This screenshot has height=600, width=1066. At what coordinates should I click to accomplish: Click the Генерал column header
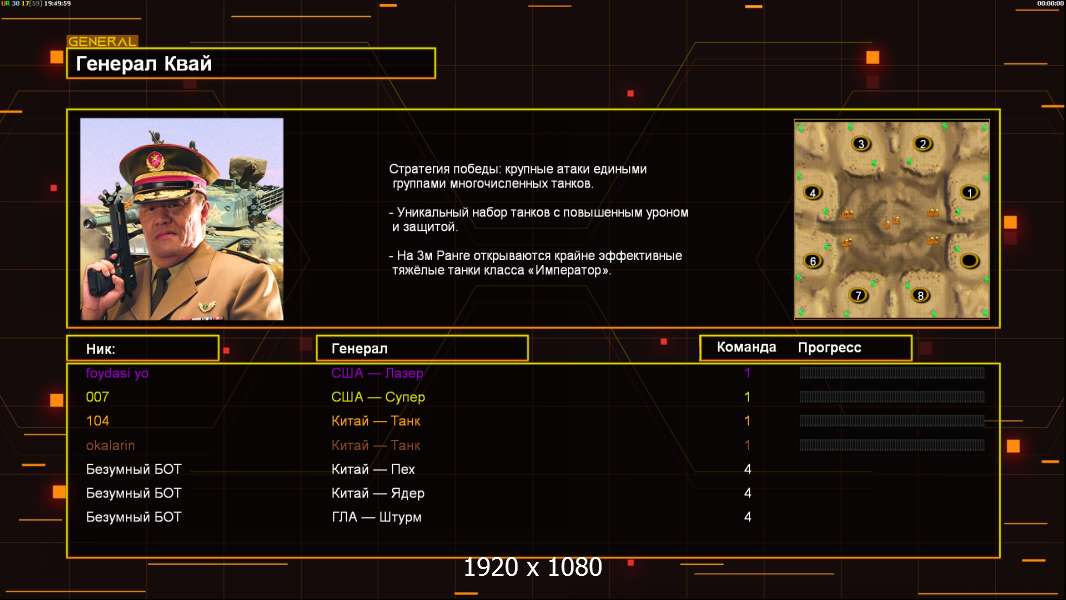point(422,348)
